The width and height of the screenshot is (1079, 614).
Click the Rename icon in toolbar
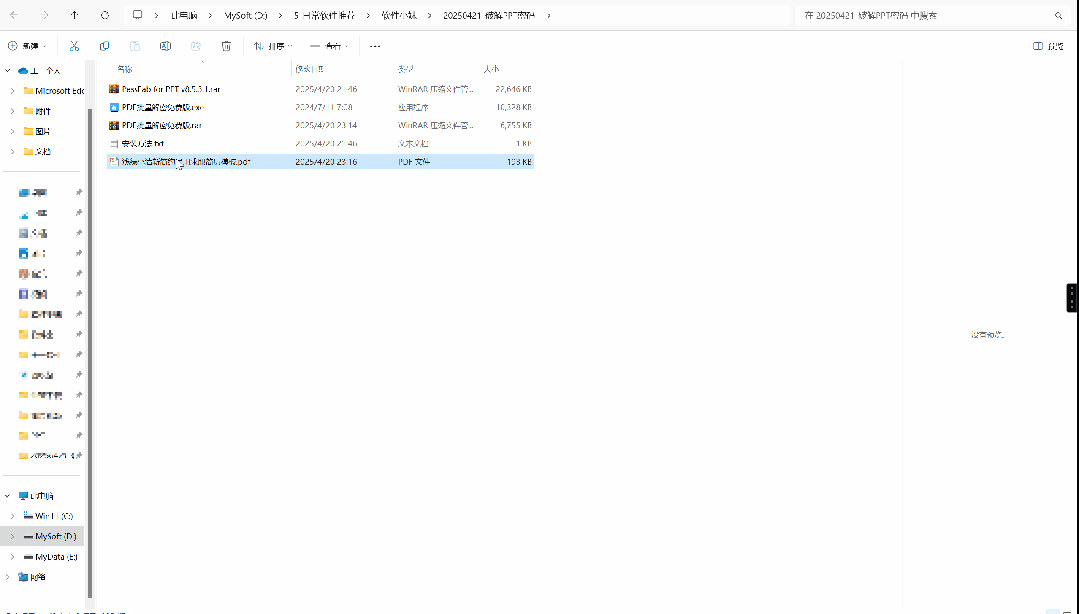click(x=166, y=46)
